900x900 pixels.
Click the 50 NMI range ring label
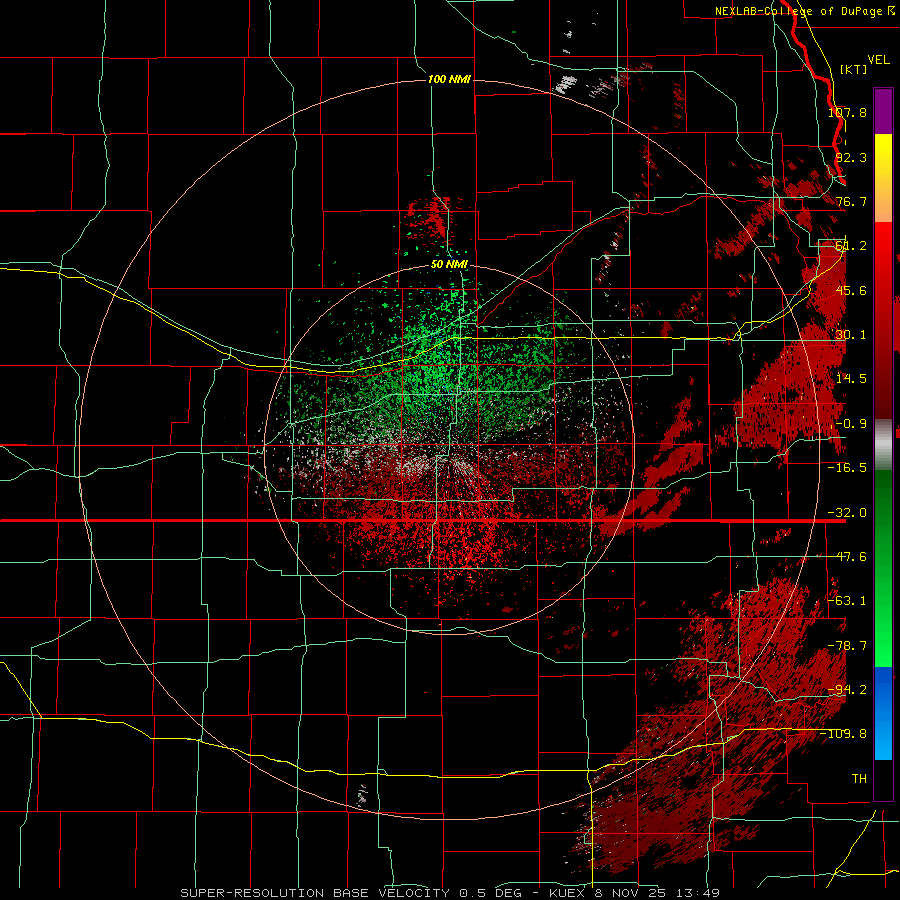(x=449, y=265)
